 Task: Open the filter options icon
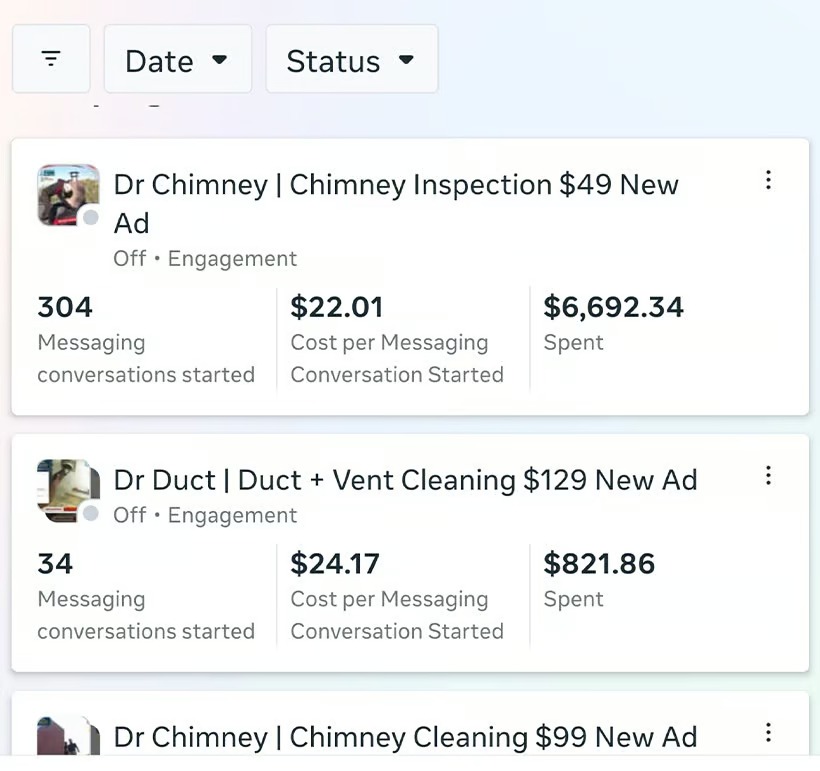(x=51, y=59)
